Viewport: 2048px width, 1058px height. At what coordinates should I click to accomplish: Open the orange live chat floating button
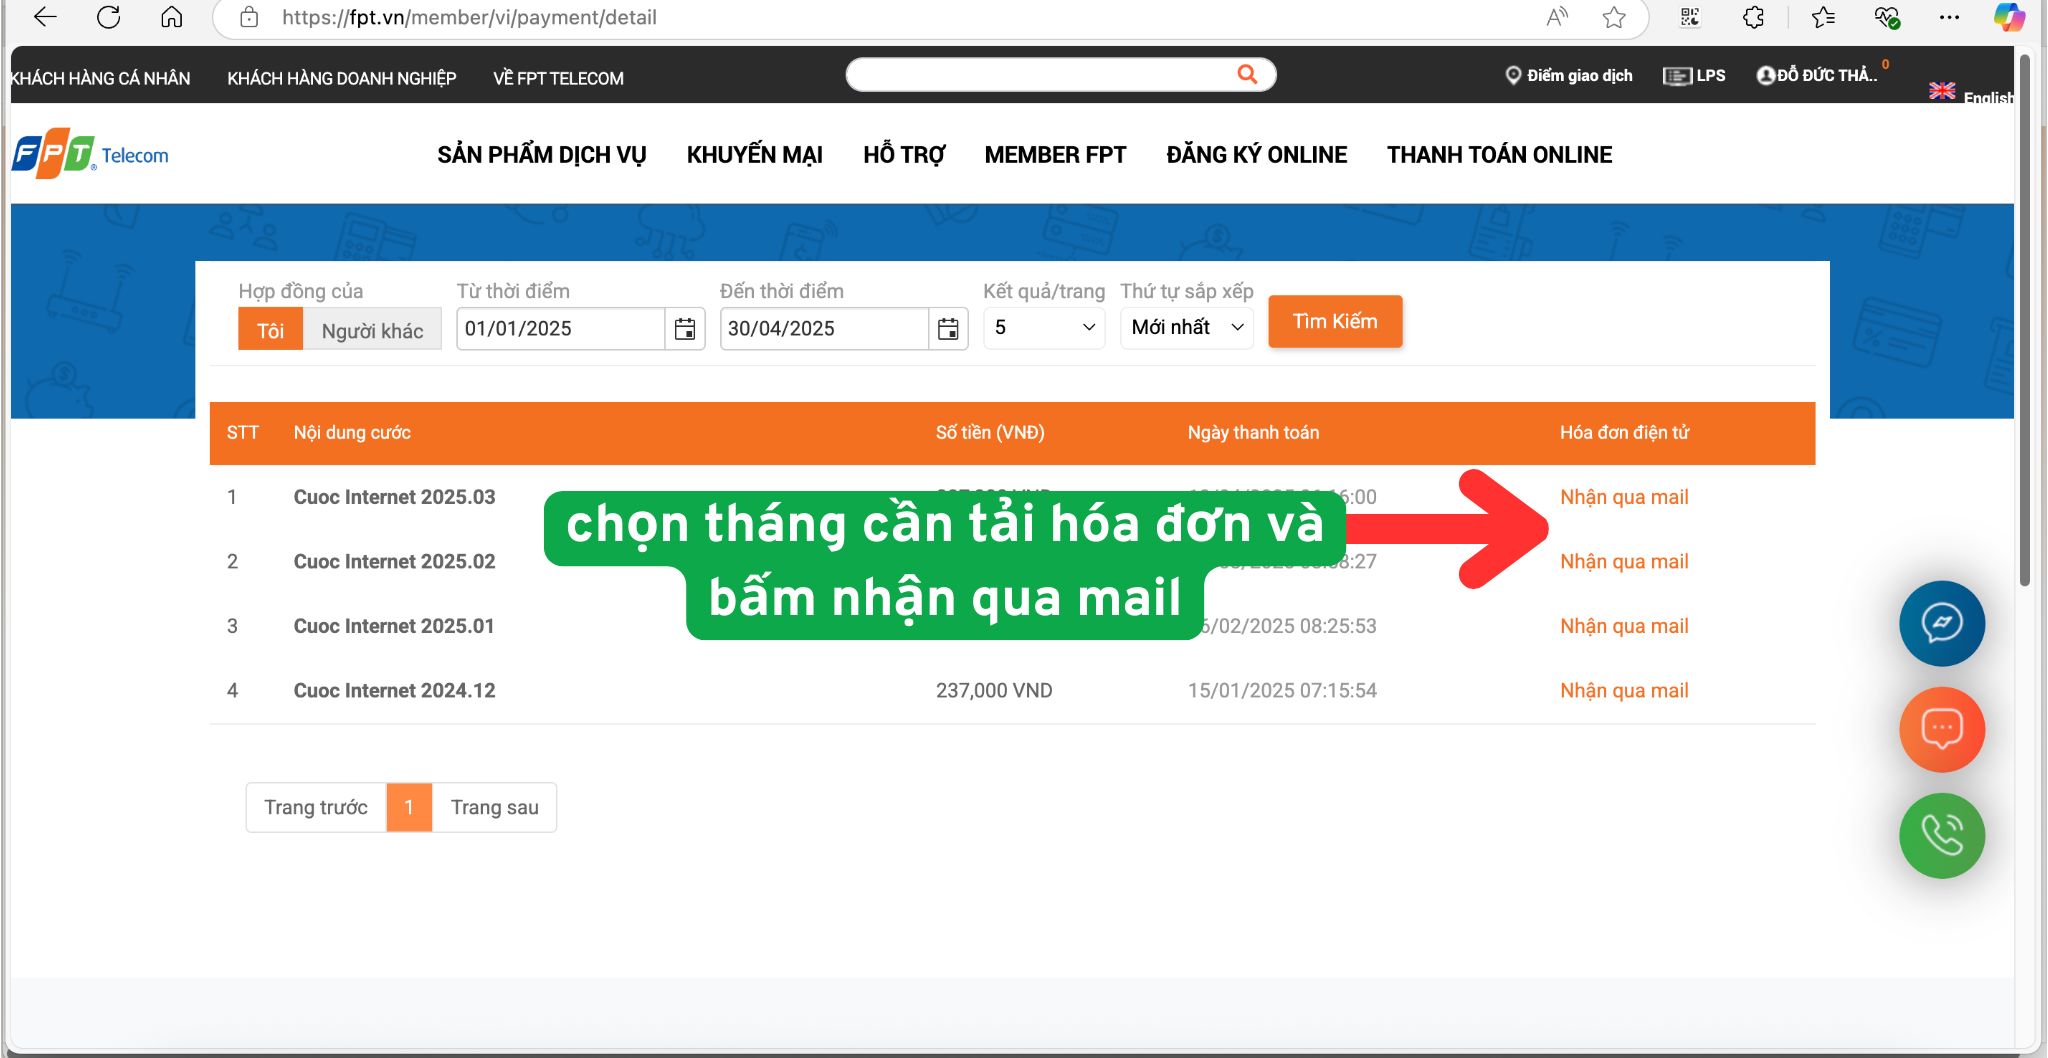click(x=1942, y=729)
